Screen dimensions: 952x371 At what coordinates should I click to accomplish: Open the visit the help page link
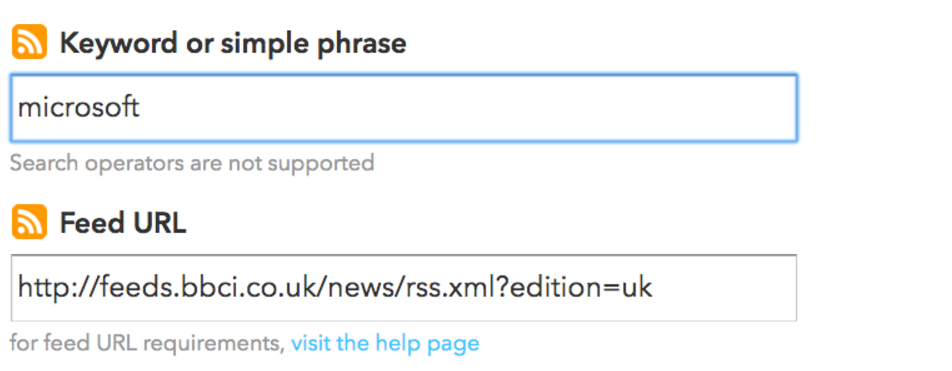pyautogui.click(x=385, y=343)
